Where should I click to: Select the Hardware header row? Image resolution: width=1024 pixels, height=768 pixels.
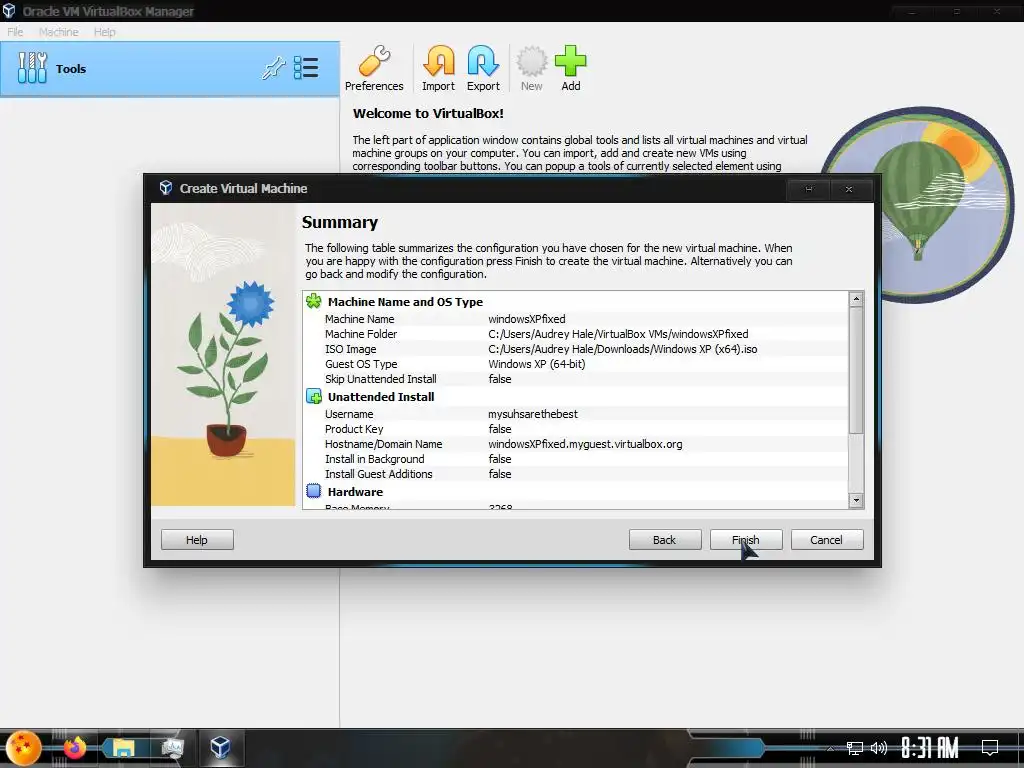point(355,492)
